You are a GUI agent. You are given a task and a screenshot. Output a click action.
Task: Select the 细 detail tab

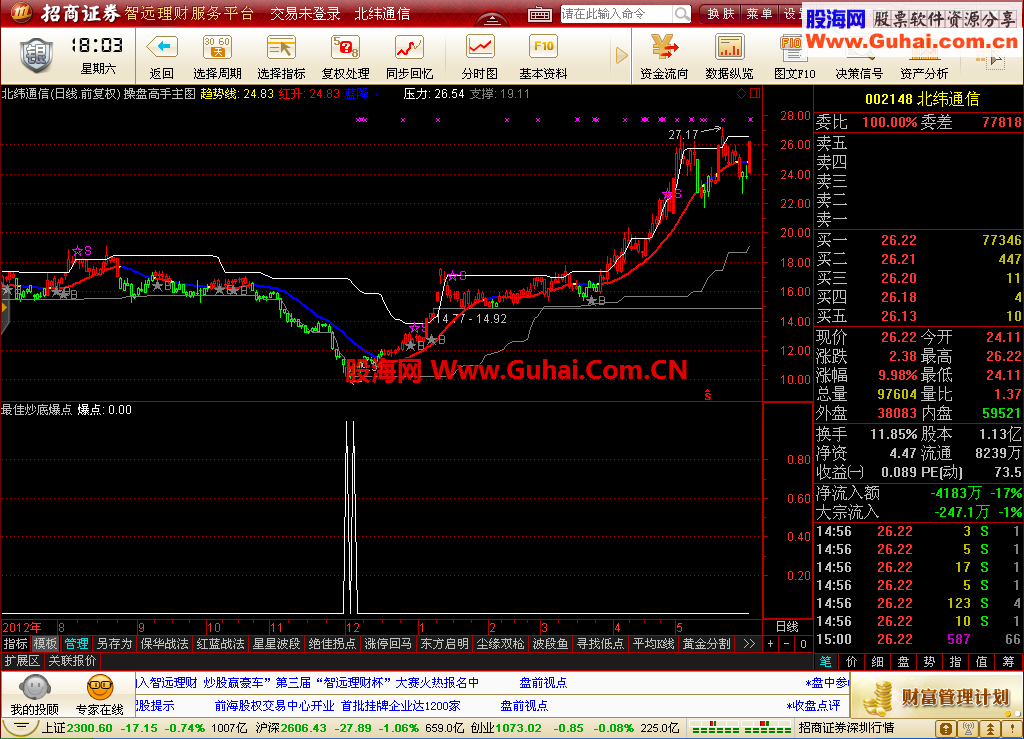878,661
